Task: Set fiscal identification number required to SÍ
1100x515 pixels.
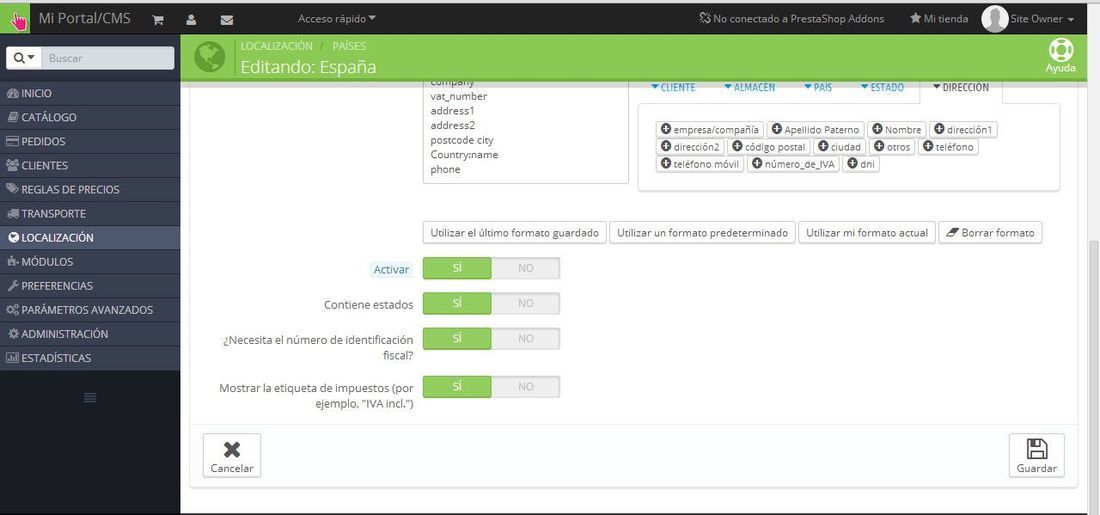Action: click(457, 338)
